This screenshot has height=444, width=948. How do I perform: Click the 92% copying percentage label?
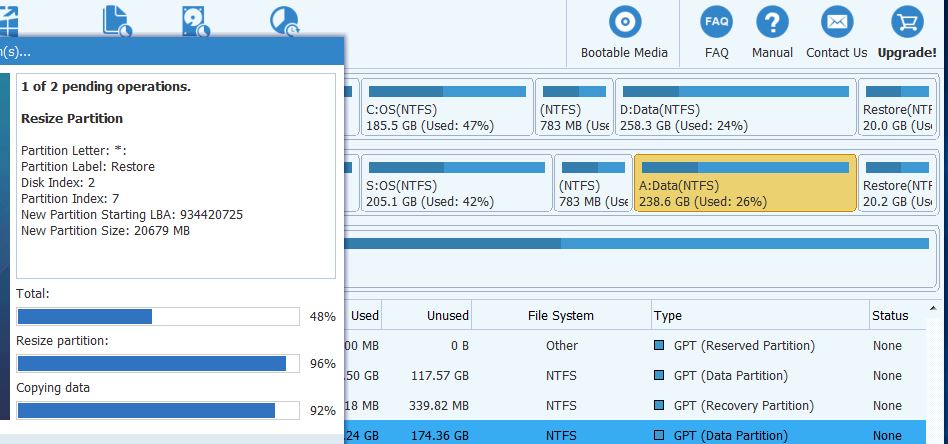(323, 411)
